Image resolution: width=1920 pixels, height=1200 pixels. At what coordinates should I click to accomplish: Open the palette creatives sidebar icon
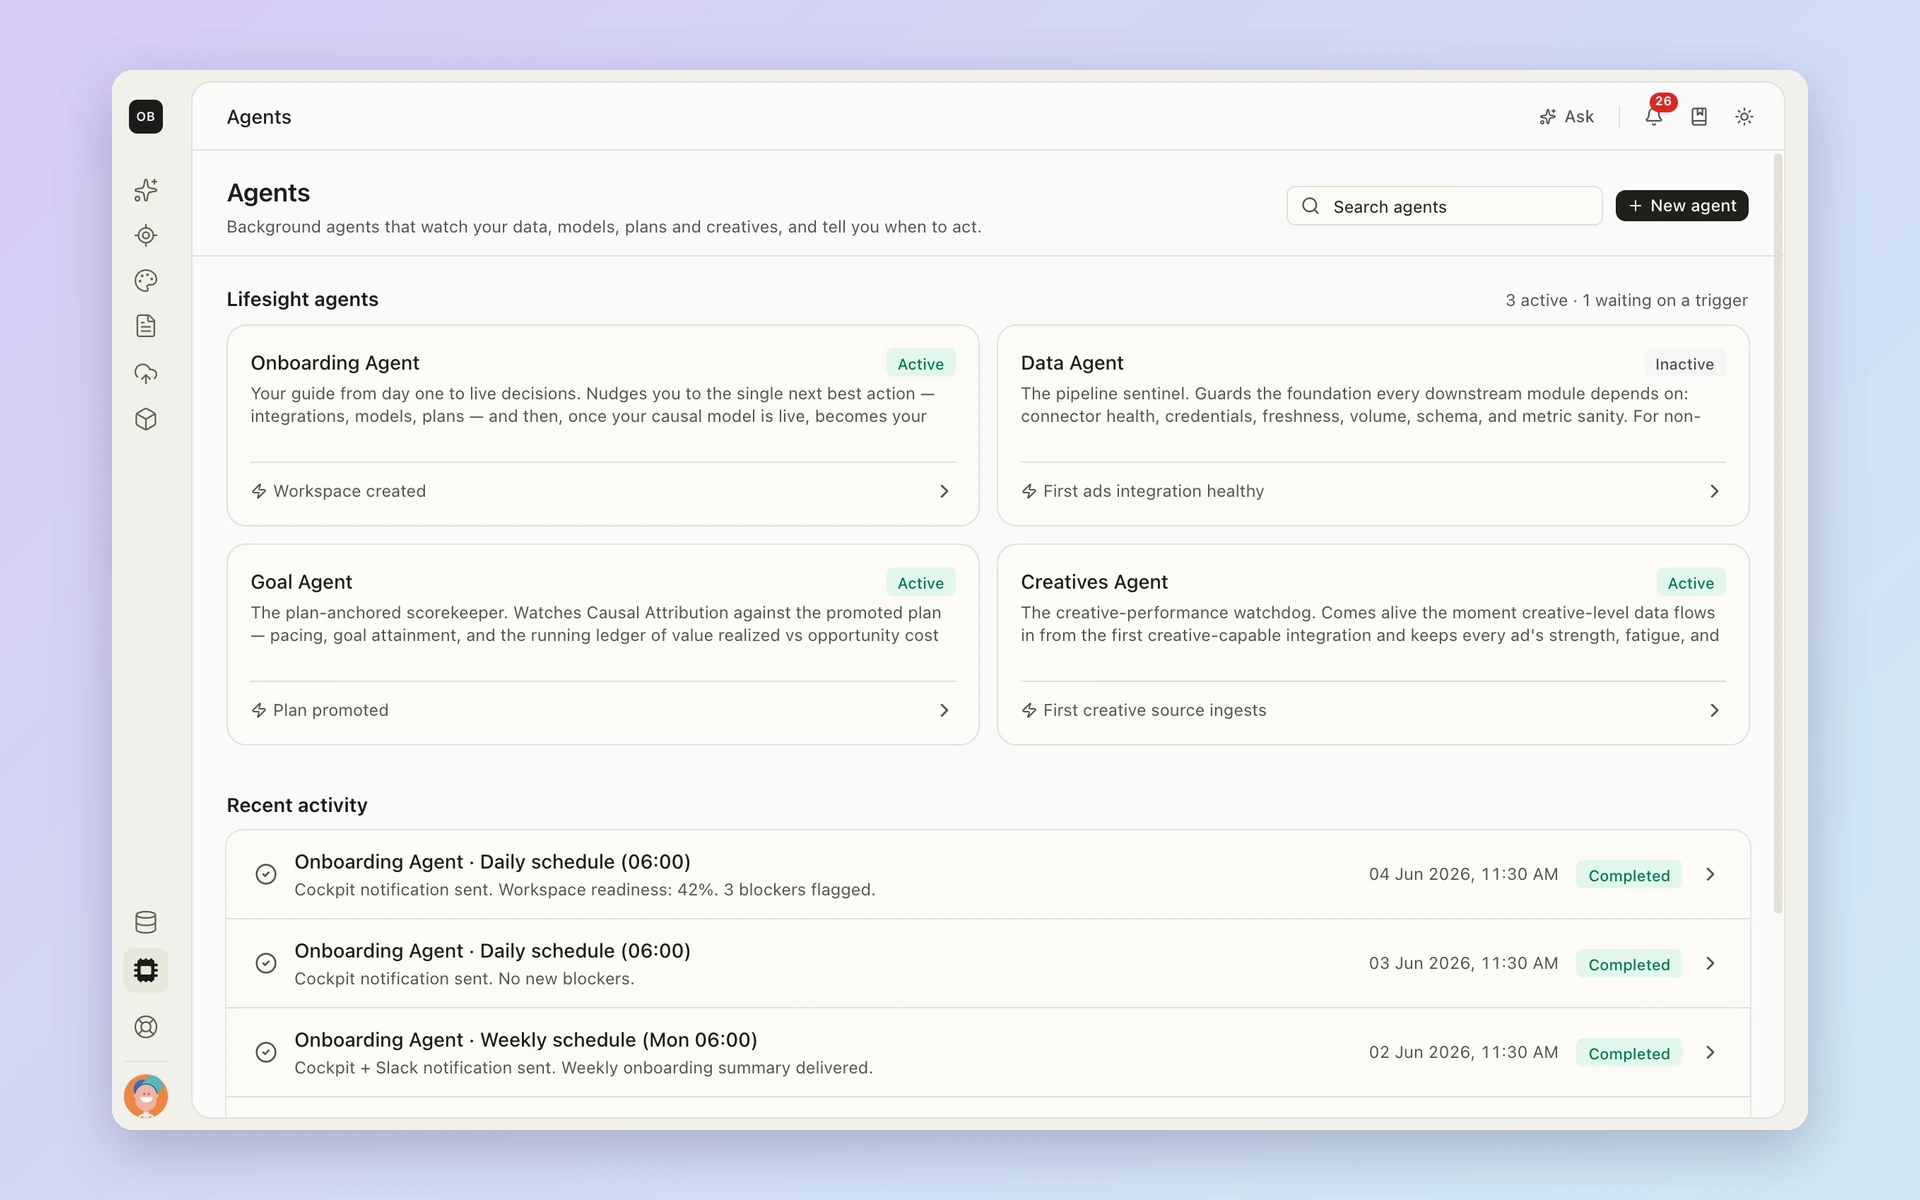pyautogui.click(x=146, y=281)
